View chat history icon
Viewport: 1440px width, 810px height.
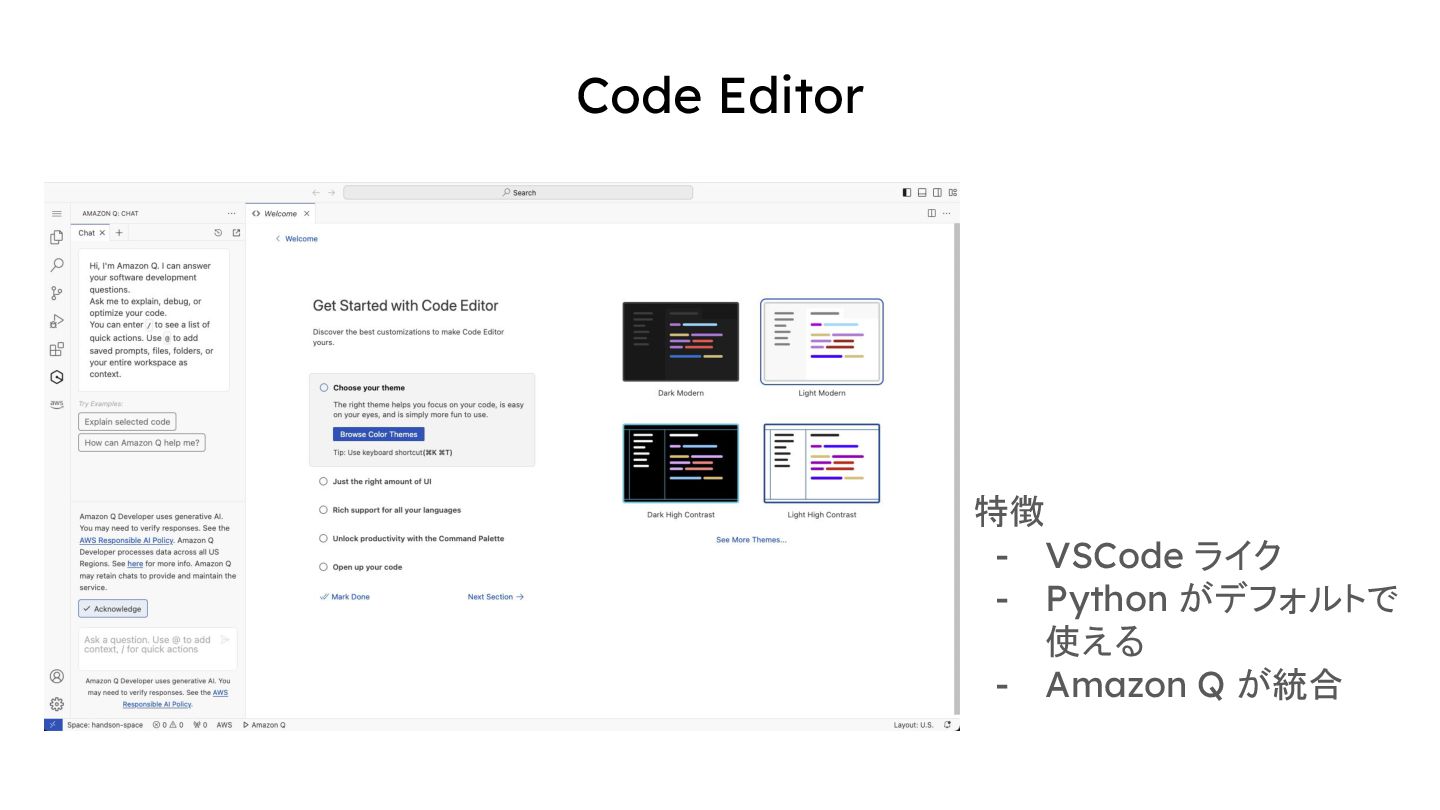pyautogui.click(x=218, y=233)
